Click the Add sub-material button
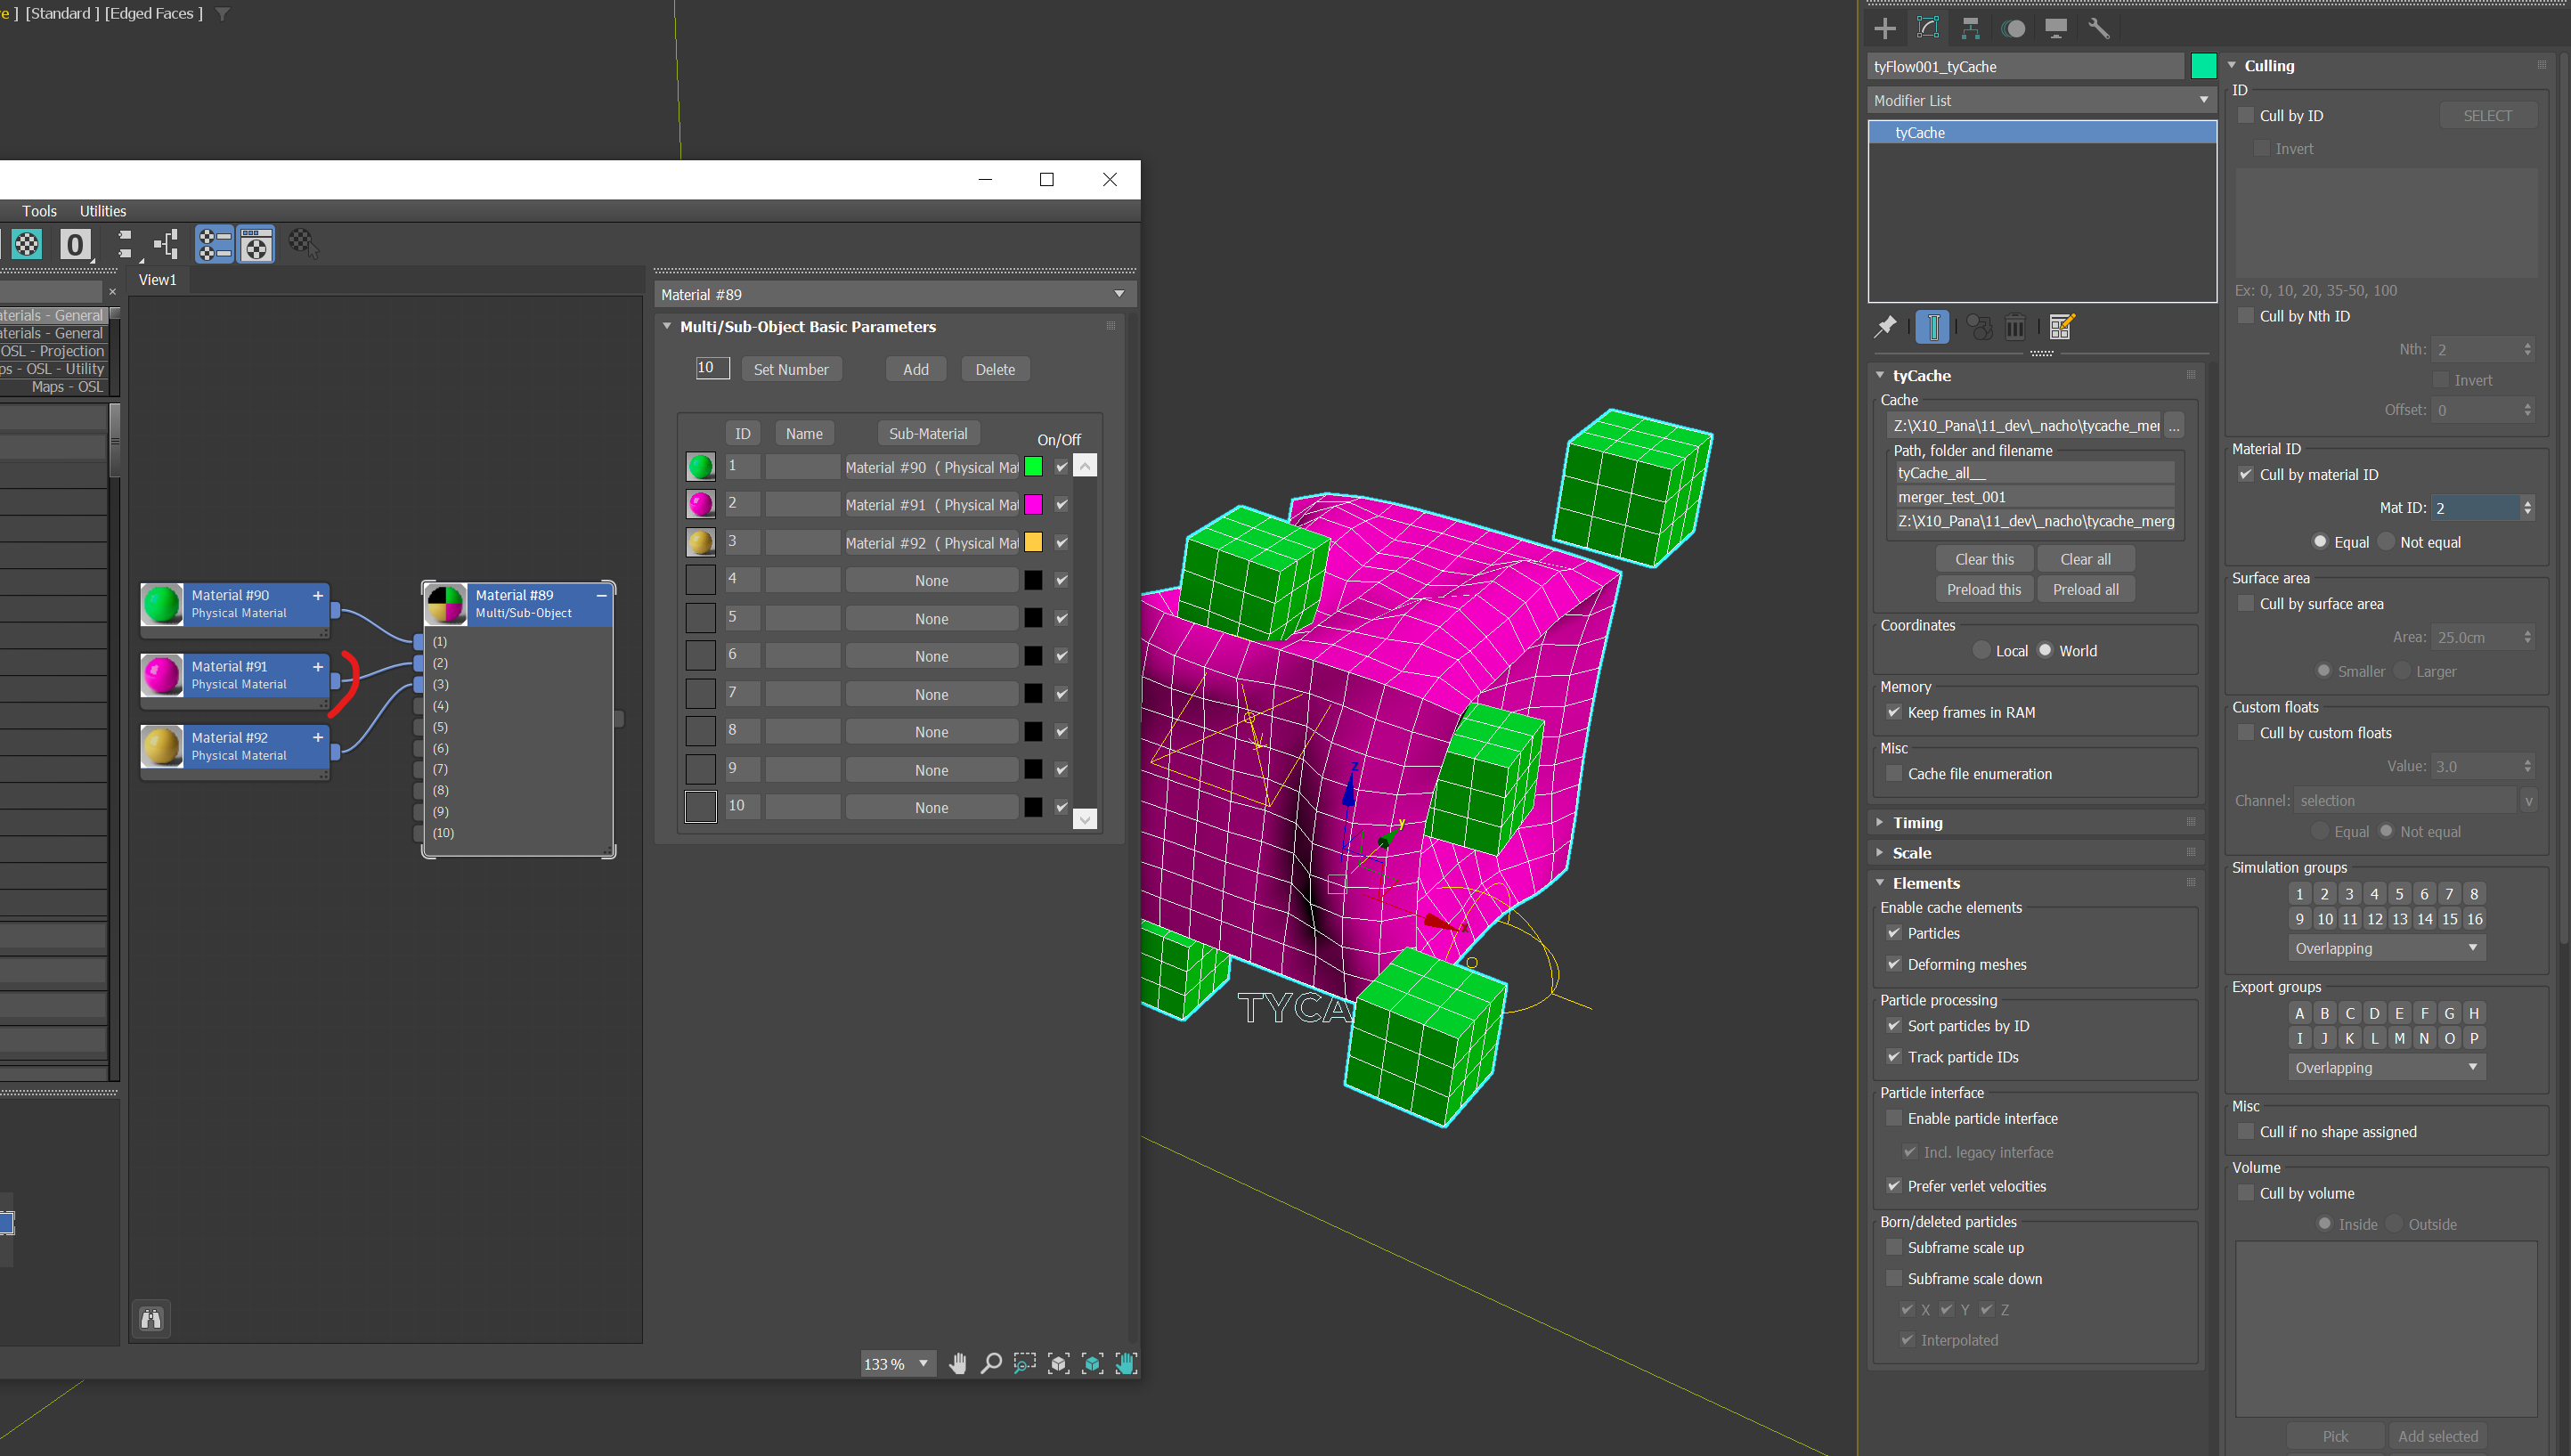The height and width of the screenshot is (1456, 2571). click(915, 369)
